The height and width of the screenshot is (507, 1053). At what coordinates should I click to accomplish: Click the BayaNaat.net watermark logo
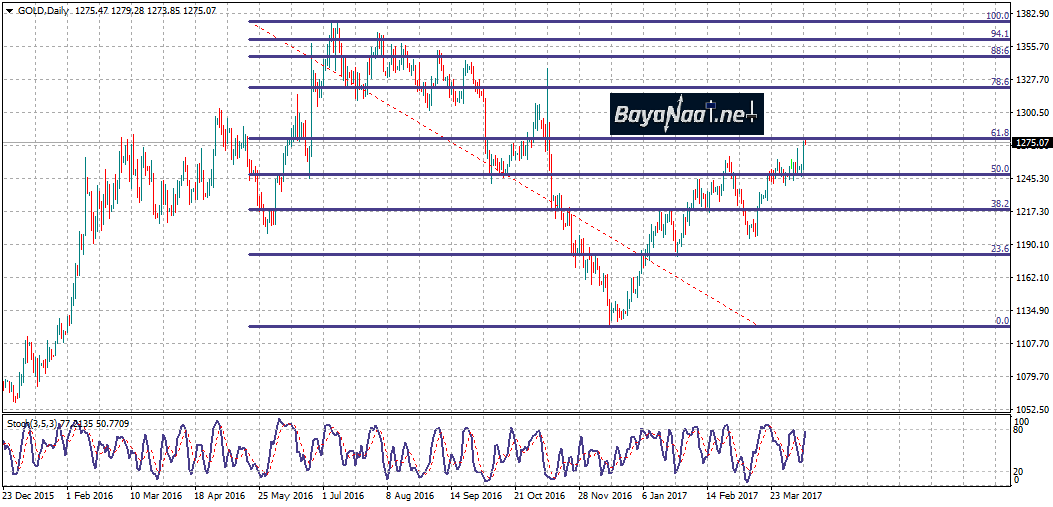[x=686, y=115]
